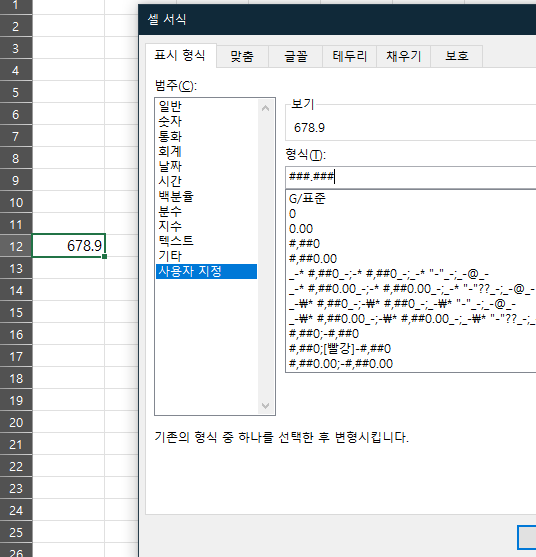Select row 20 header
Viewport: 536px width, 557px height.
click(16, 422)
